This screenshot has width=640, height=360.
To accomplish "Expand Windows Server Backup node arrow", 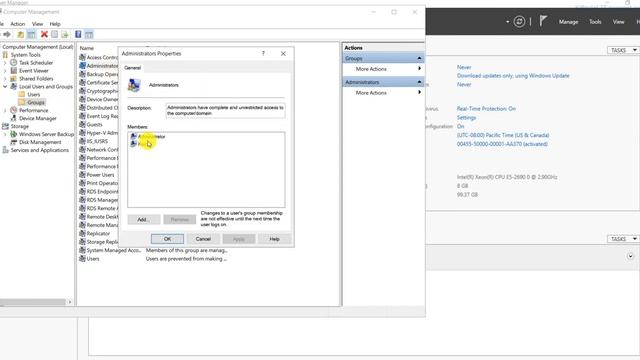I will (x=5, y=134).
